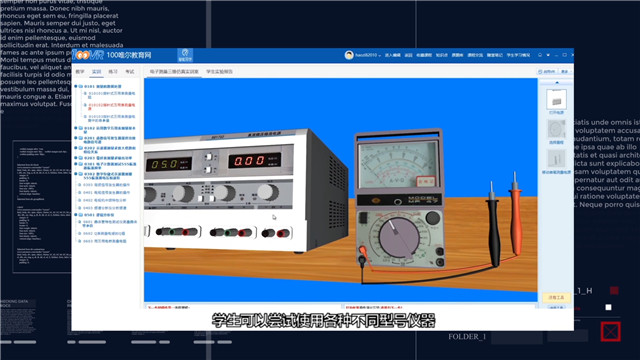Click the rightmost voltage knob on the power supply
The width and height of the screenshot is (640, 360).
(267, 191)
